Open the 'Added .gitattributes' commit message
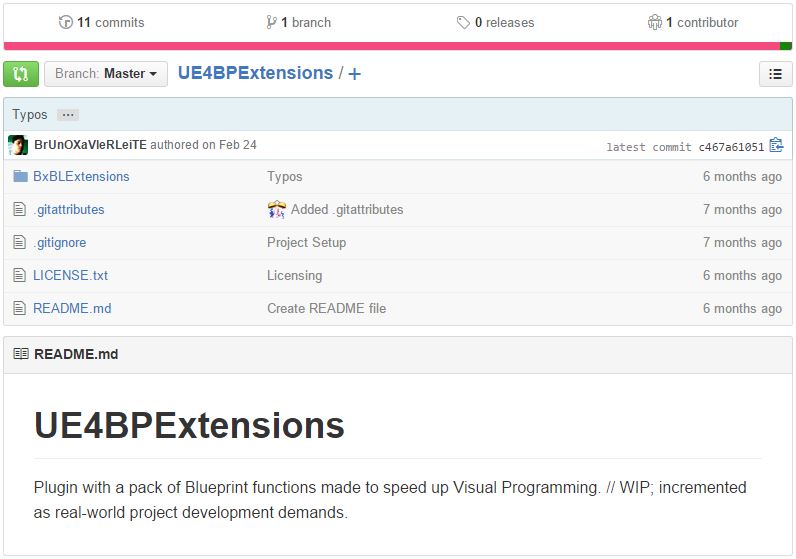 346,210
